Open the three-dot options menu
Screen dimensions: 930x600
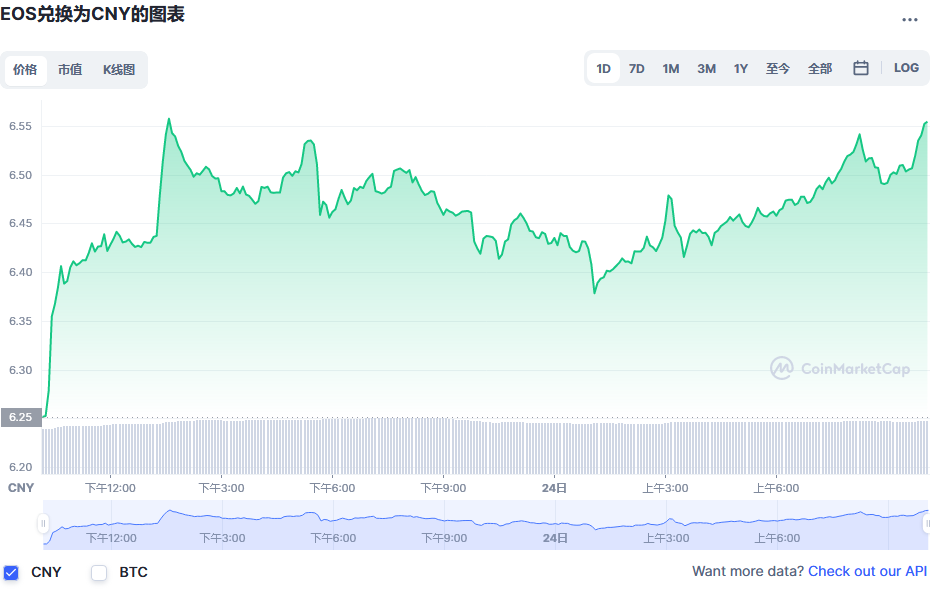911,19
